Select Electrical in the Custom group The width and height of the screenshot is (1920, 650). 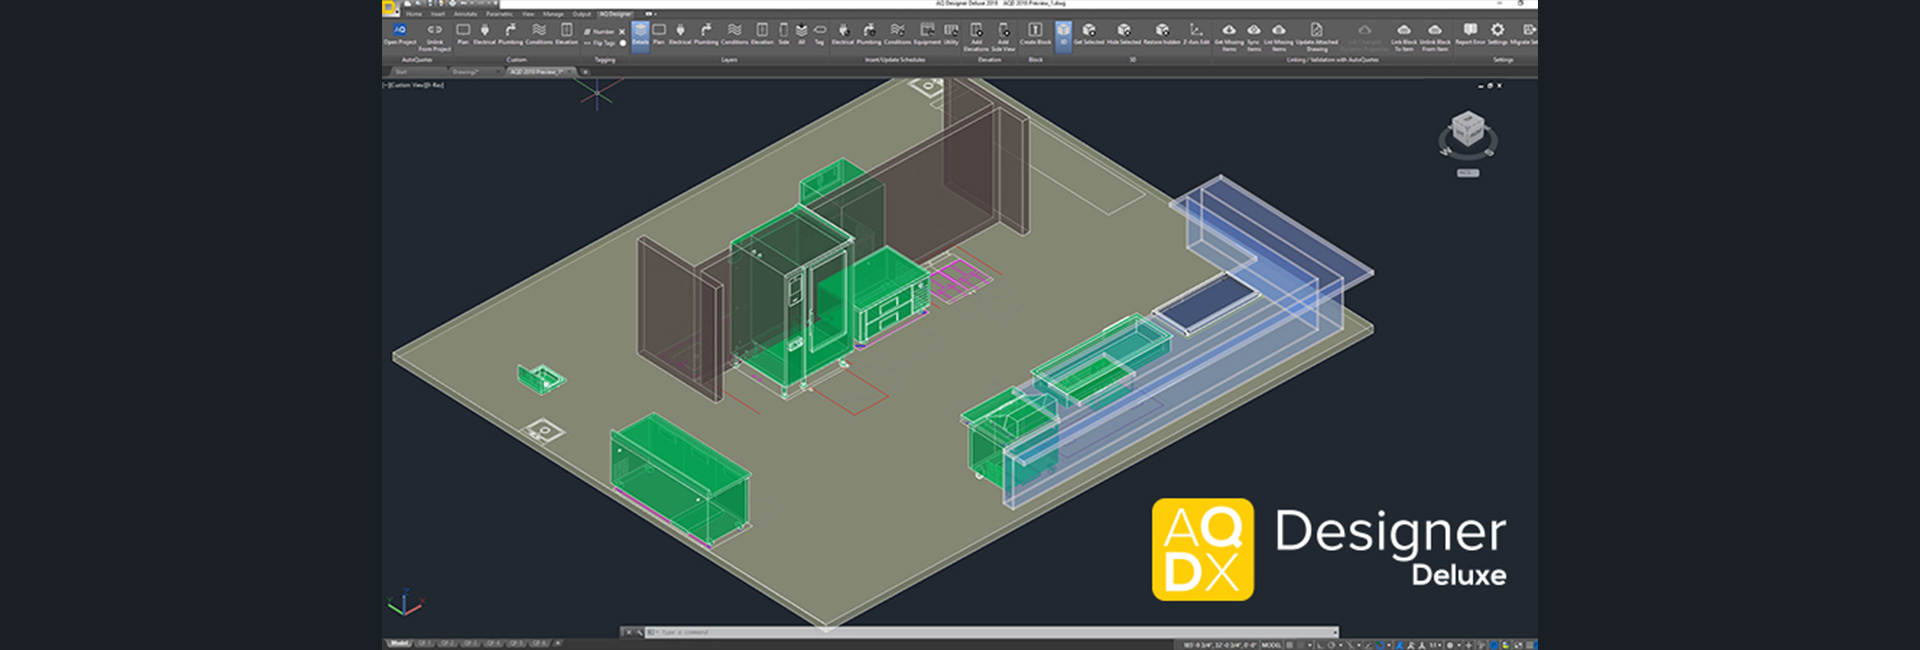click(x=484, y=34)
